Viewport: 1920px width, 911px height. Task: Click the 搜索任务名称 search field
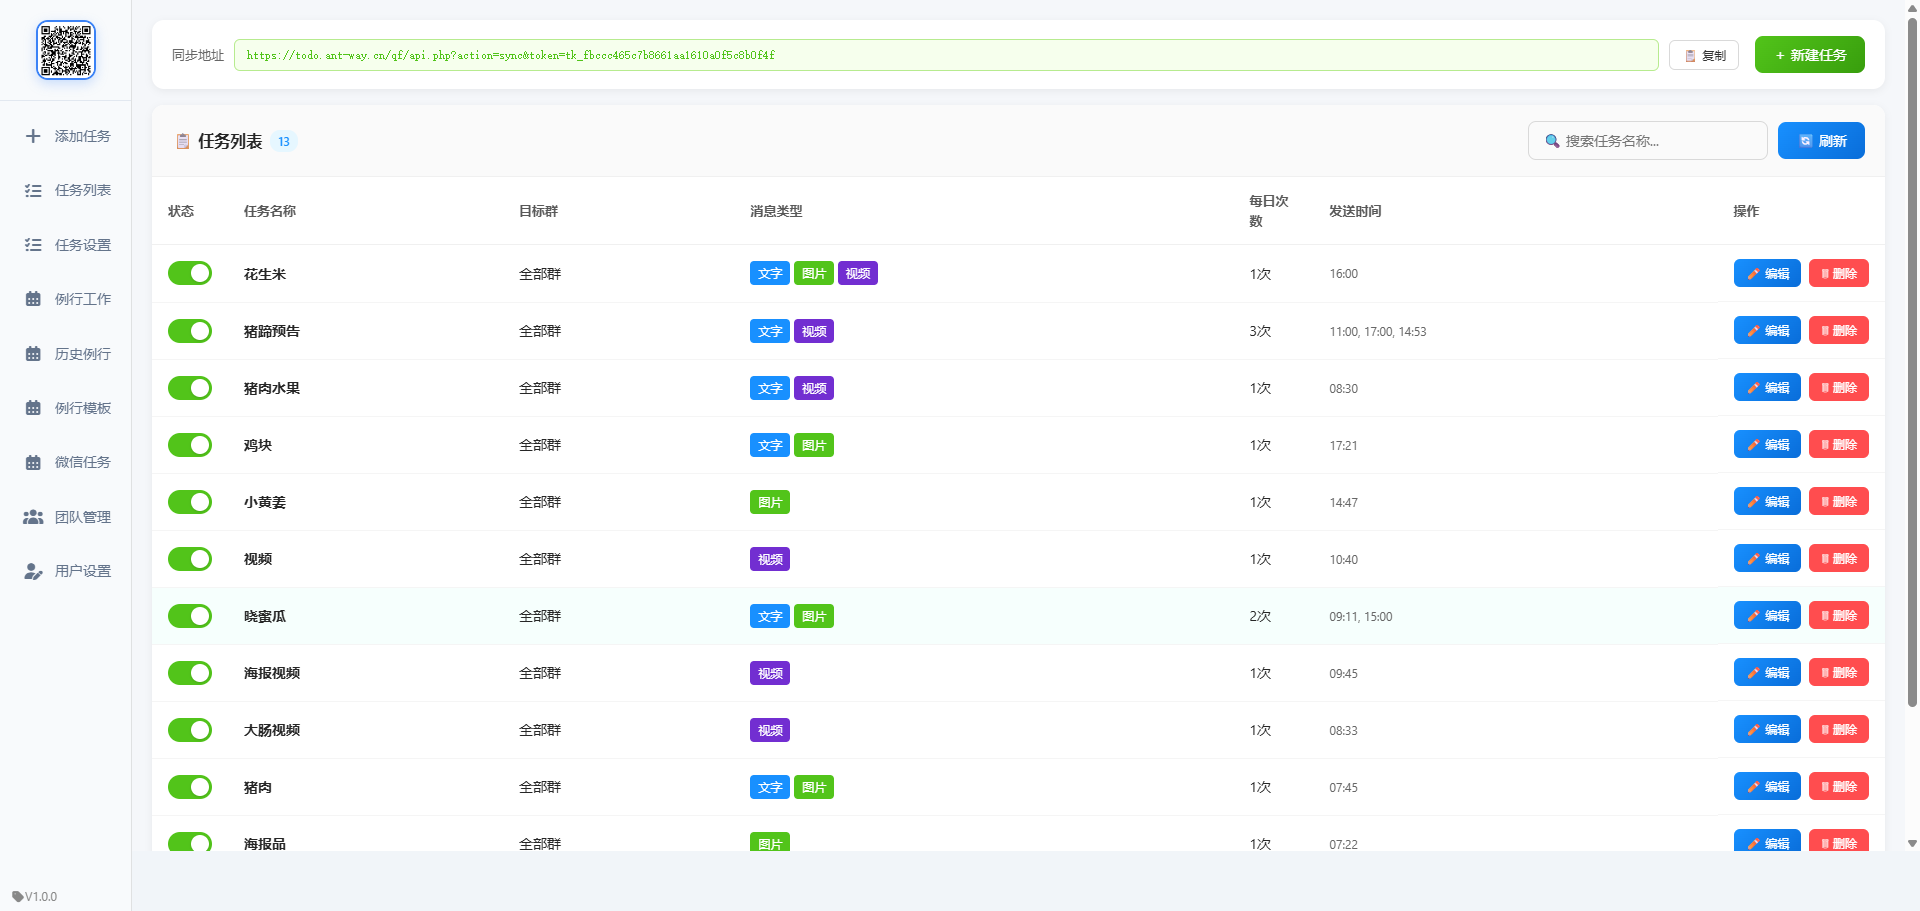pos(1648,141)
